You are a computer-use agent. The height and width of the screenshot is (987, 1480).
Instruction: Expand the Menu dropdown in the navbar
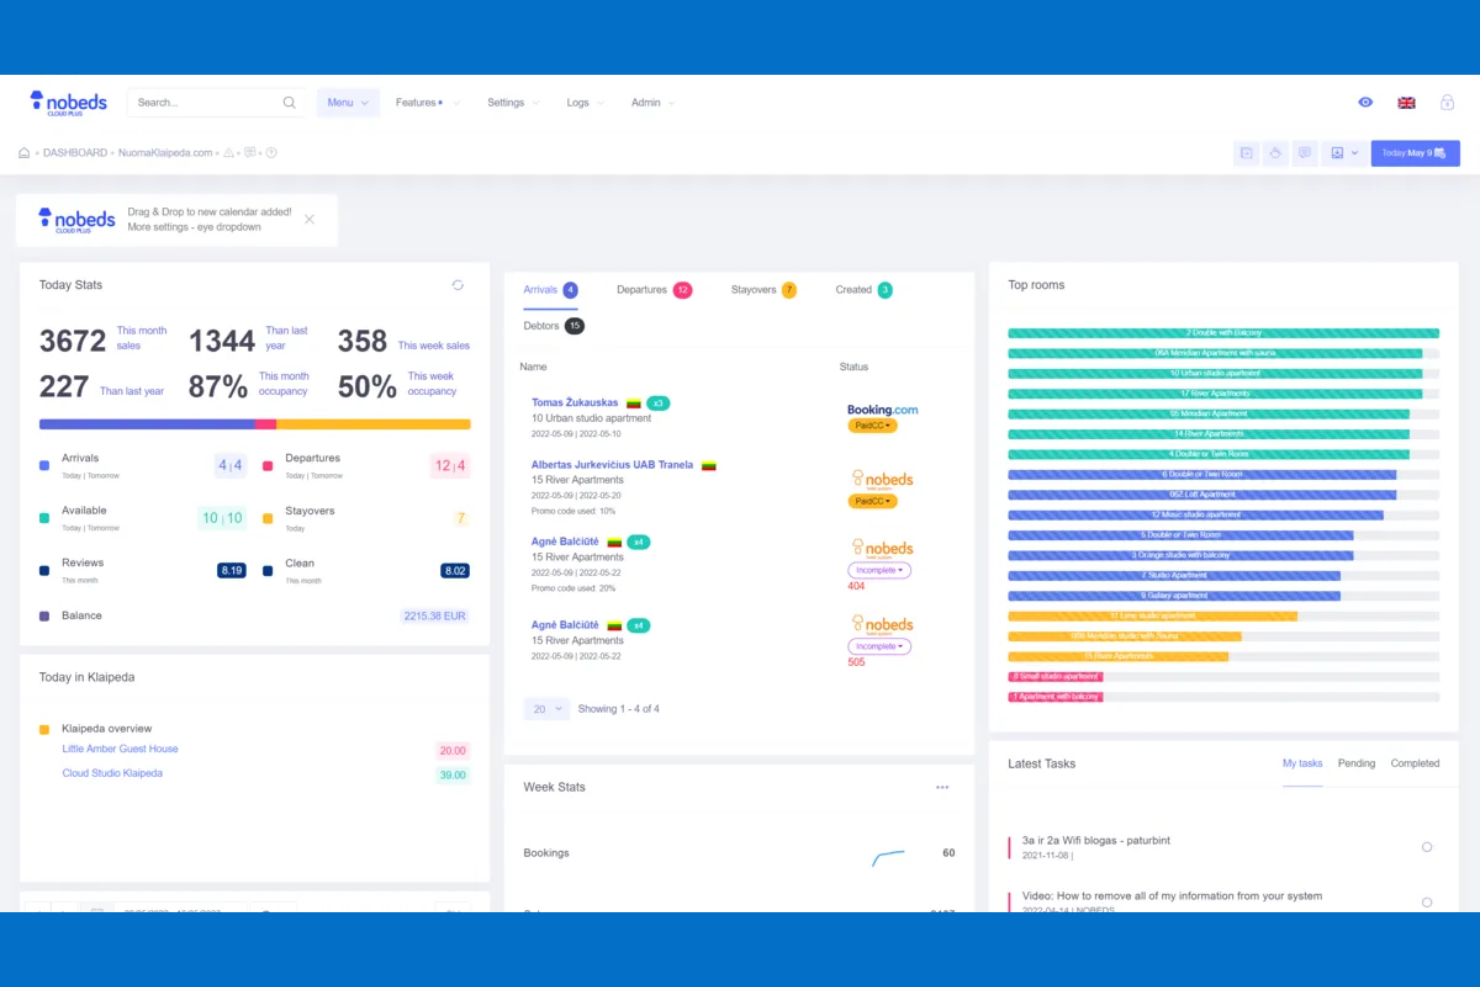(347, 102)
